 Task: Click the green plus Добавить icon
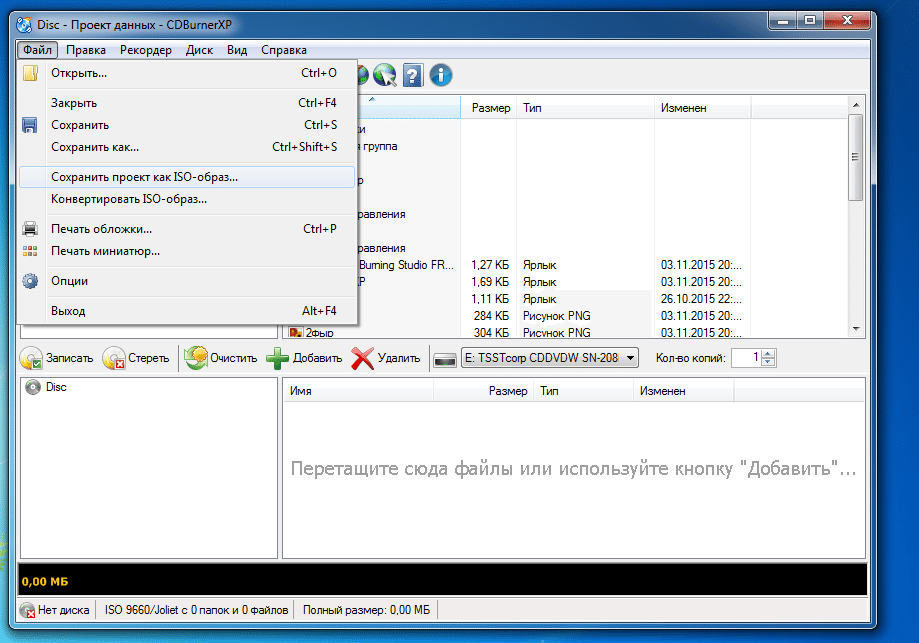(x=277, y=358)
